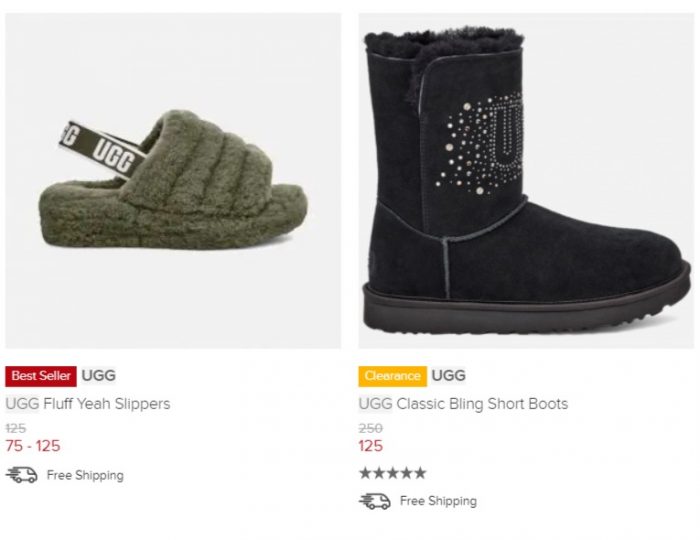Open the black Classic Bling Boots image

point(526,181)
